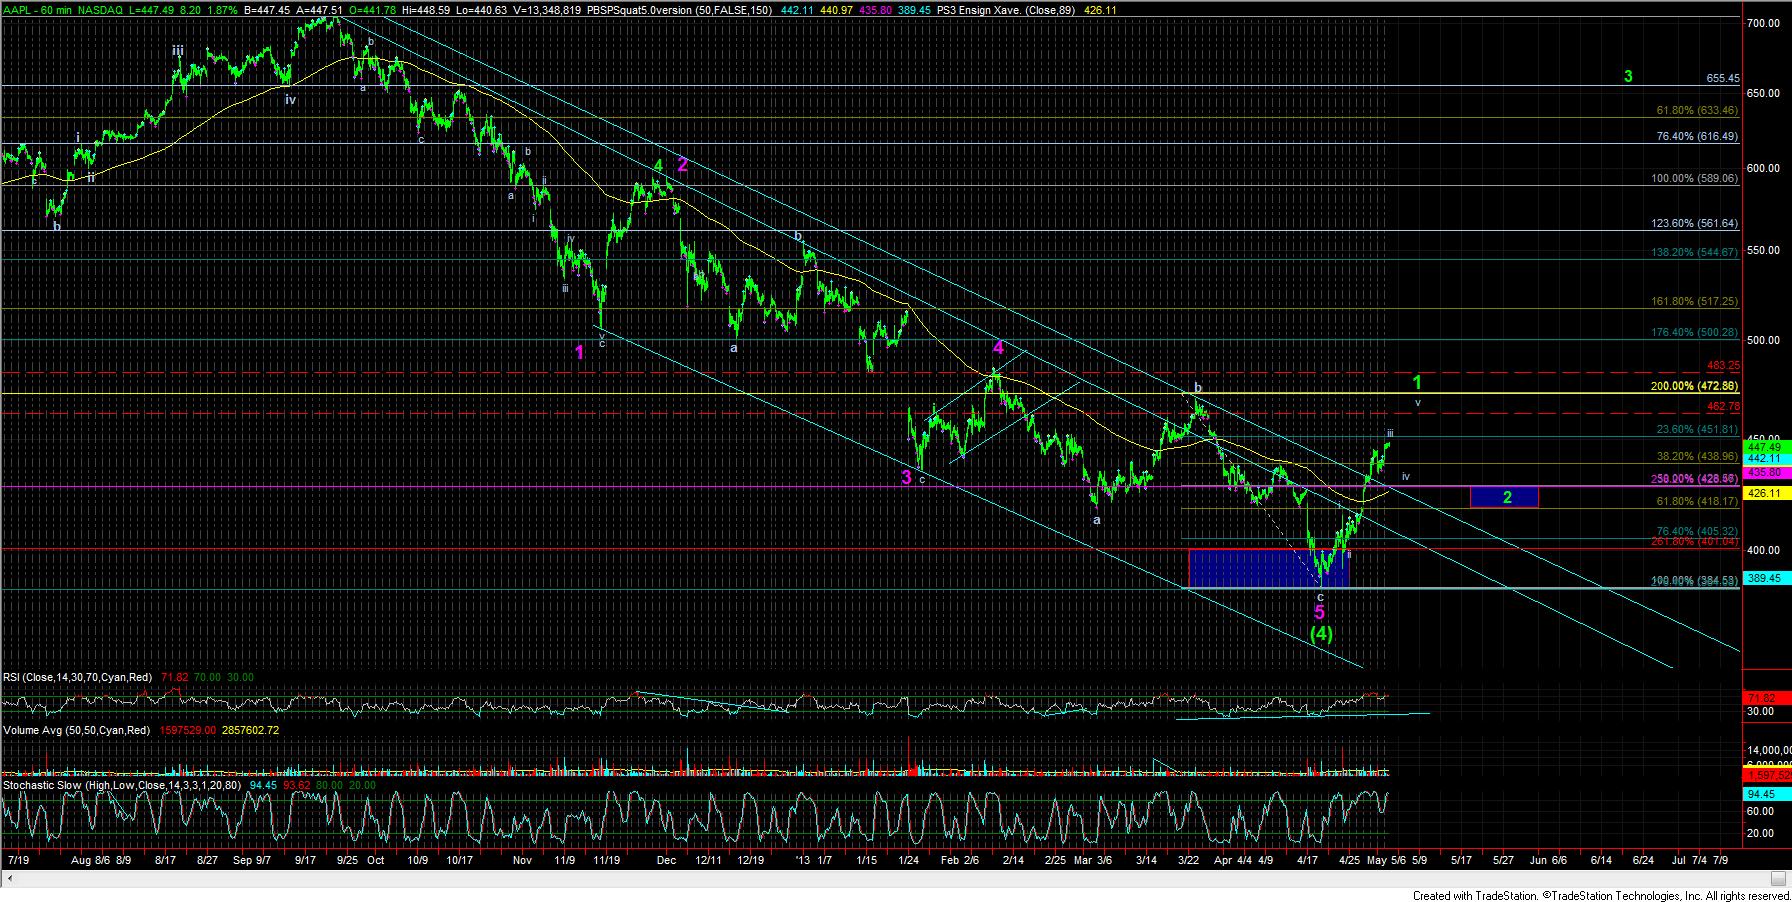The width and height of the screenshot is (1792, 902).
Task: Click the cyan 389.45 price tag
Action: 1764,578
